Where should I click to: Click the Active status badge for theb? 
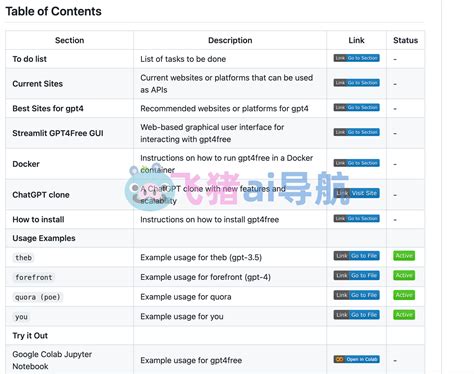404,256
